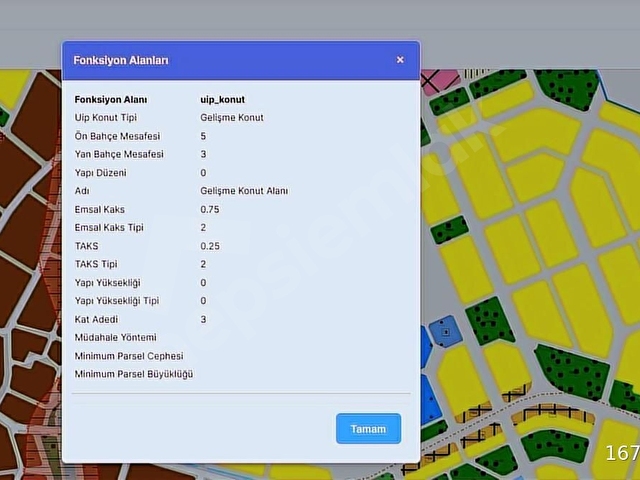This screenshot has height=480, width=640.
Task: Select the 'Fonksiyon Alanı' label
Action: 111,100
